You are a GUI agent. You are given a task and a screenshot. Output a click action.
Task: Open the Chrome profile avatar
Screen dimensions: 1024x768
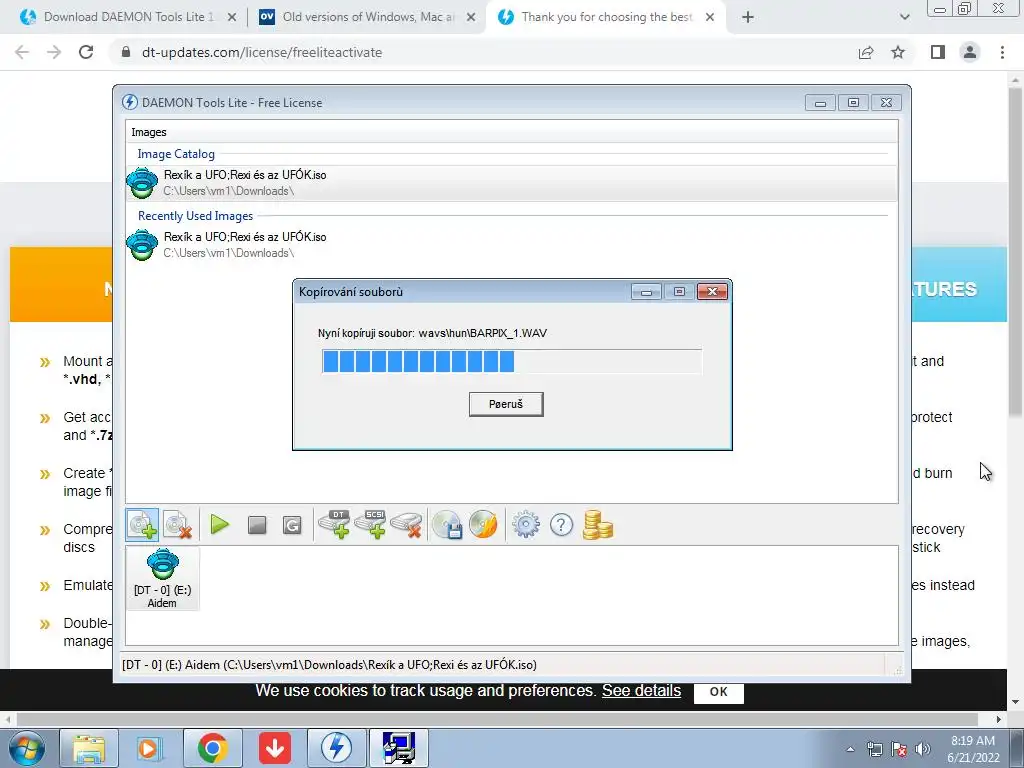pyautogui.click(x=970, y=52)
